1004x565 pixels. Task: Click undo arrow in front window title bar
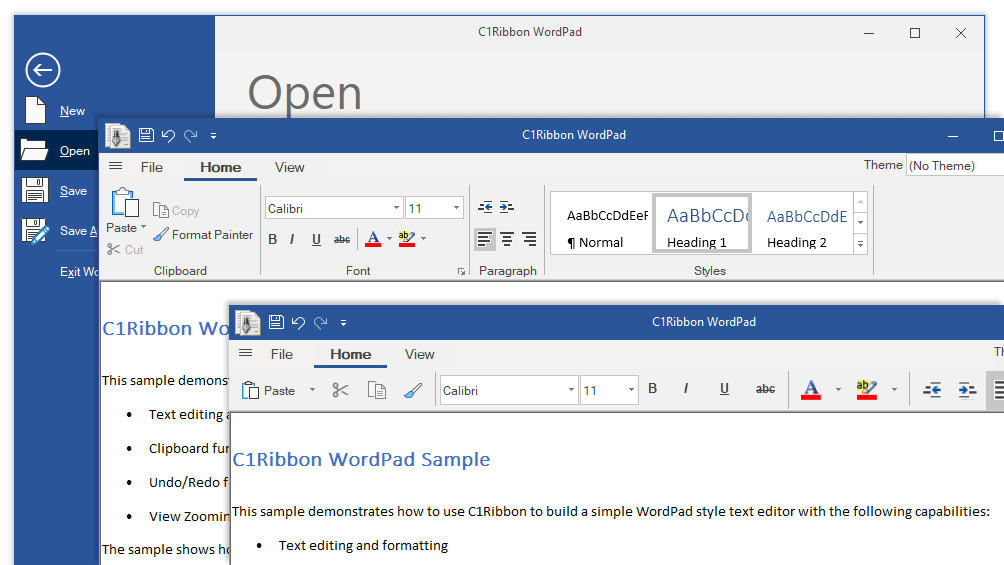298,322
